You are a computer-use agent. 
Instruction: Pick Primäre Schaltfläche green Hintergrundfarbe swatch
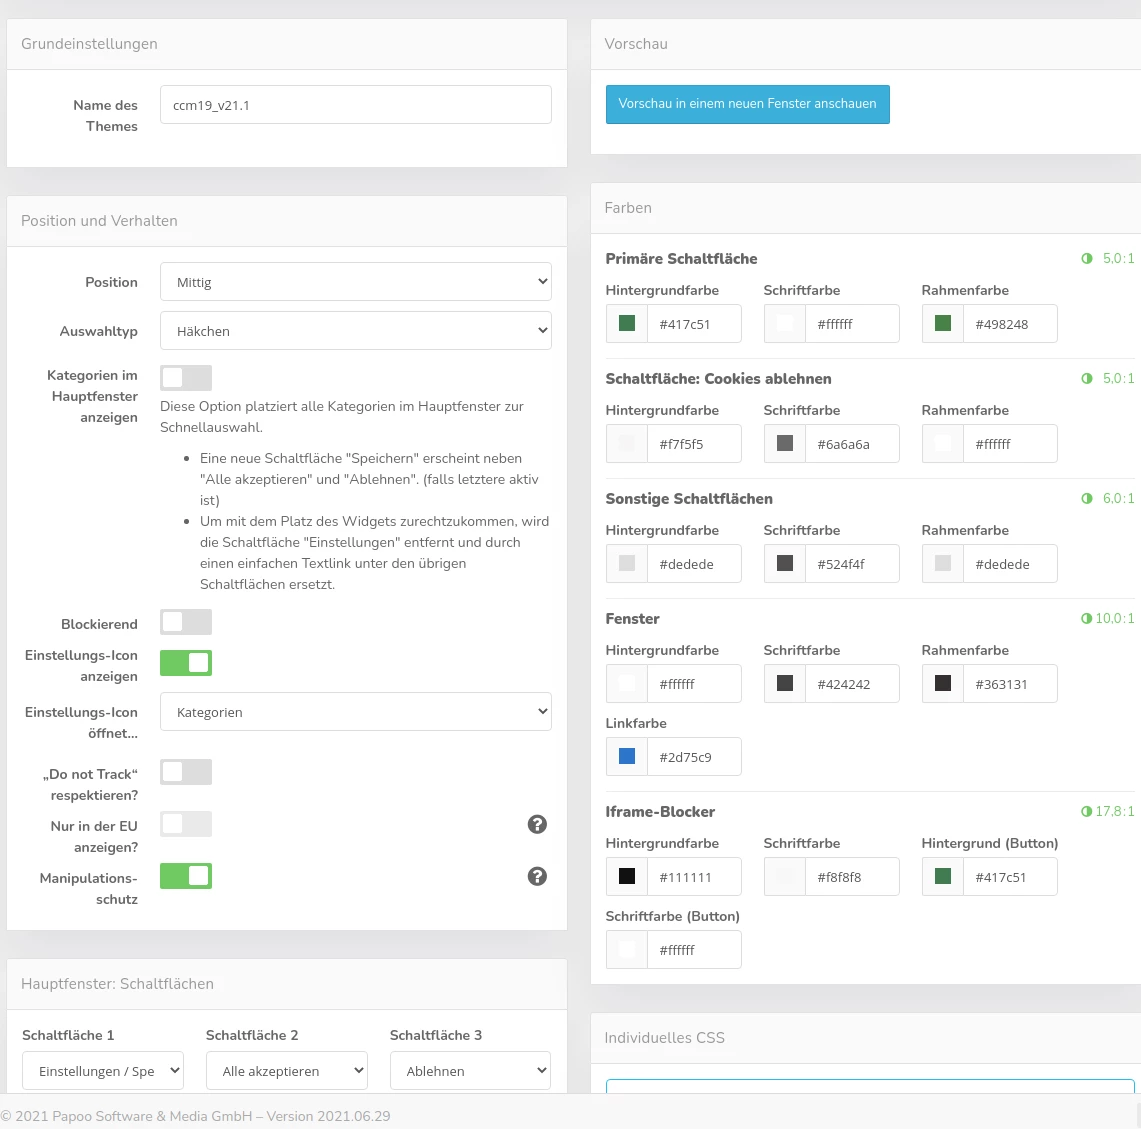click(627, 324)
